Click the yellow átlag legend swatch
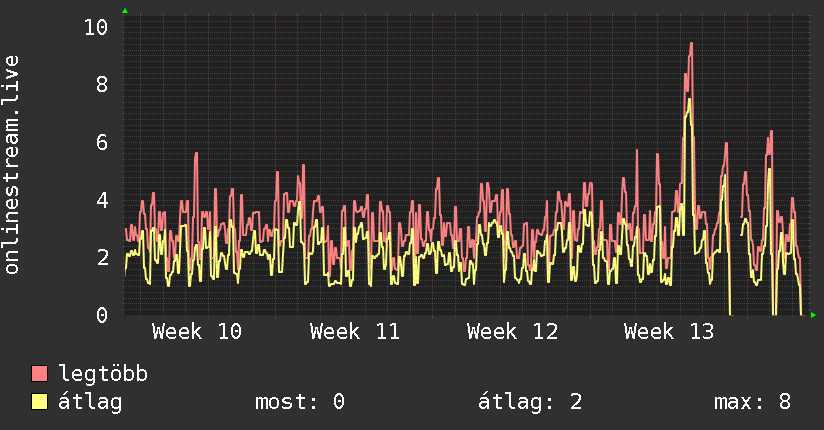Viewport: 824px width, 430px height. click(x=39, y=402)
